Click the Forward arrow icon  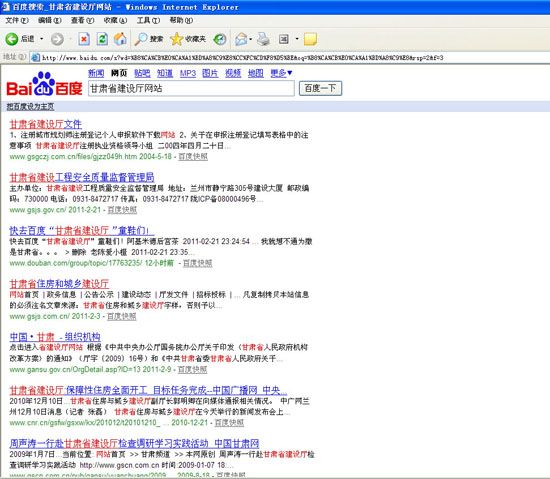point(57,39)
